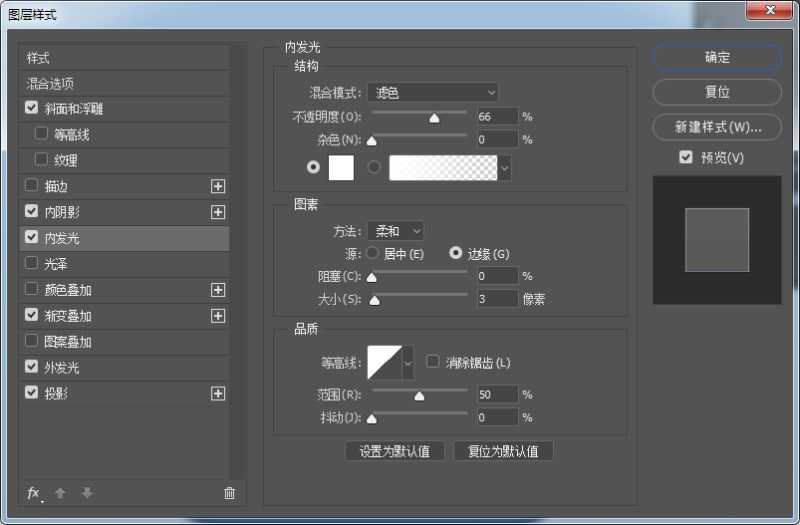
Task: Select the 渐变叠加 effect row
Action: click(124, 316)
